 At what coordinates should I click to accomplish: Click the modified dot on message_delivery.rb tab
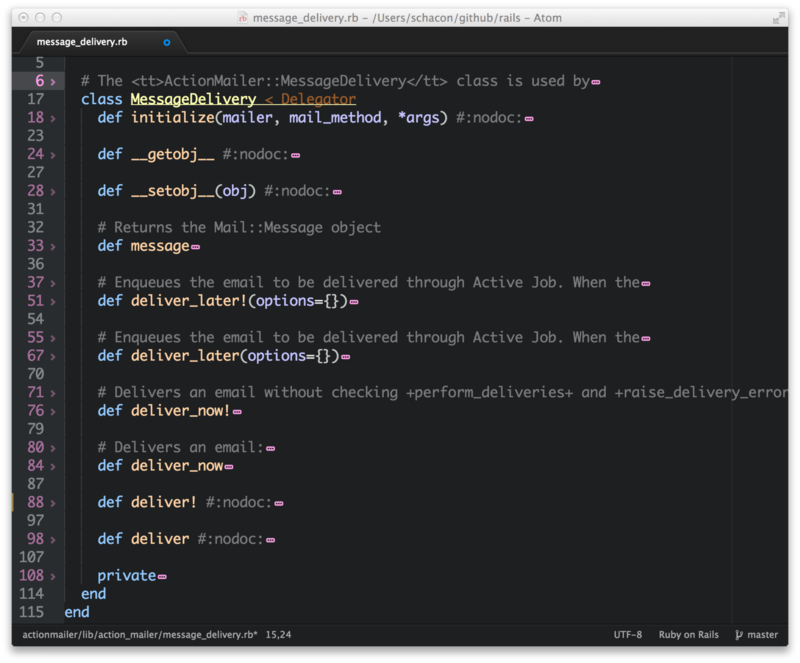pyautogui.click(x=167, y=42)
